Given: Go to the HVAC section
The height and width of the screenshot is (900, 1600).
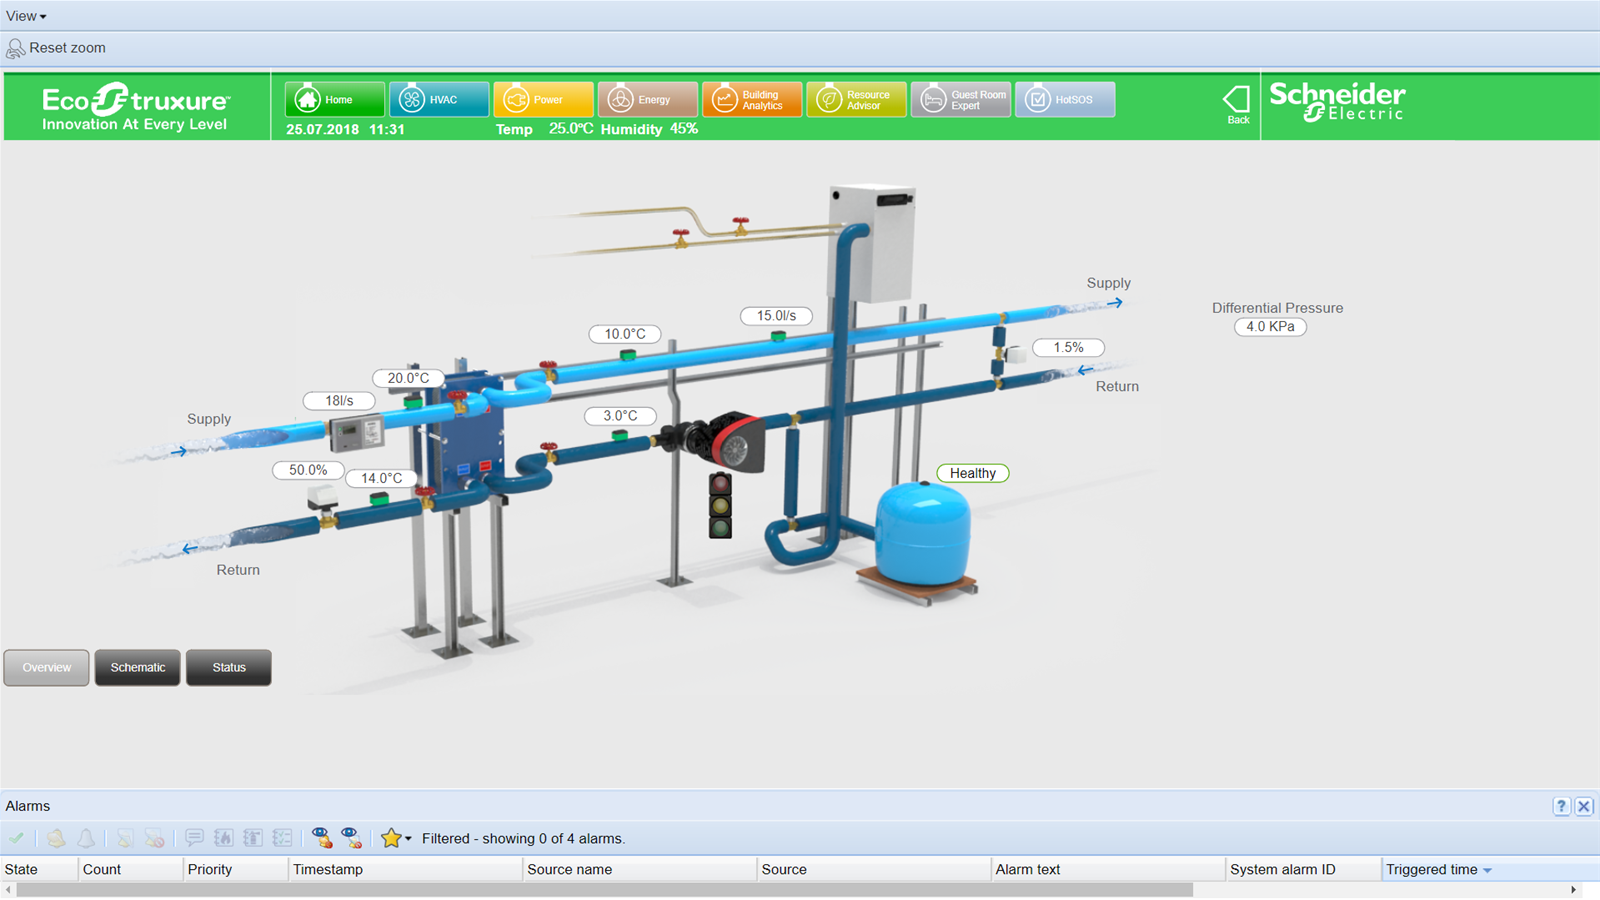Looking at the screenshot, I should (439, 100).
